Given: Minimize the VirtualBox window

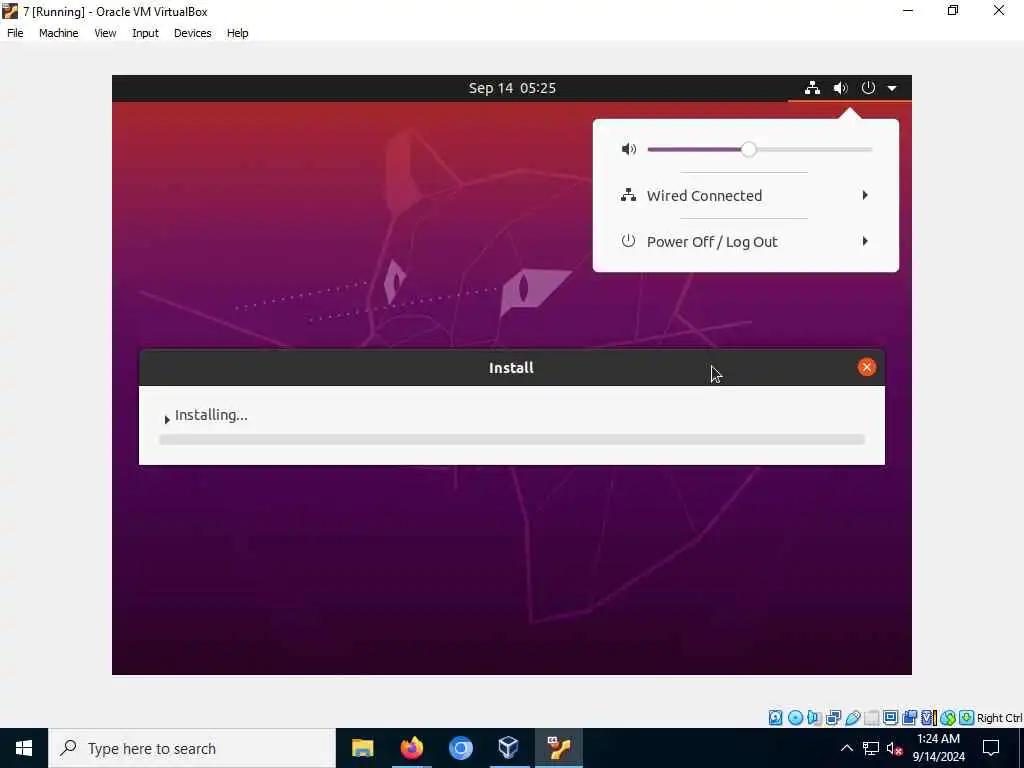Looking at the screenshot, I should pyautogui.click(x=908, y=11).
